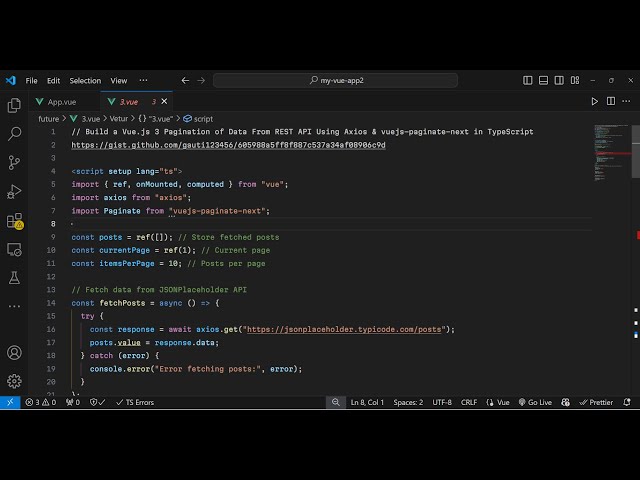Click the Run play icon in editor toolbar

595,101
